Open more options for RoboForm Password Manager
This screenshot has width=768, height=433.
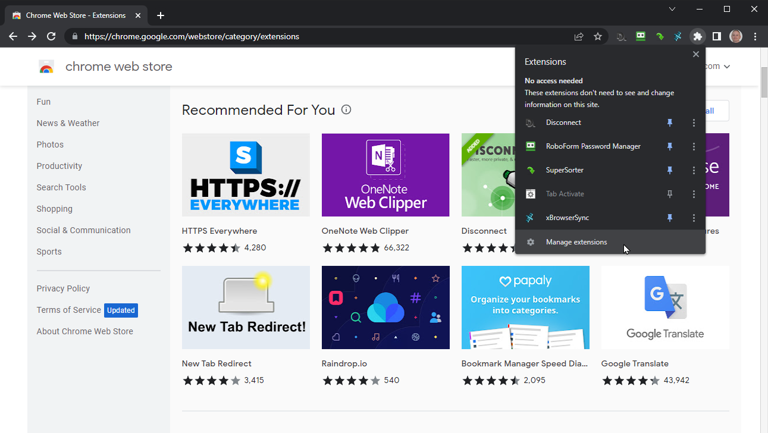point(694,146)
